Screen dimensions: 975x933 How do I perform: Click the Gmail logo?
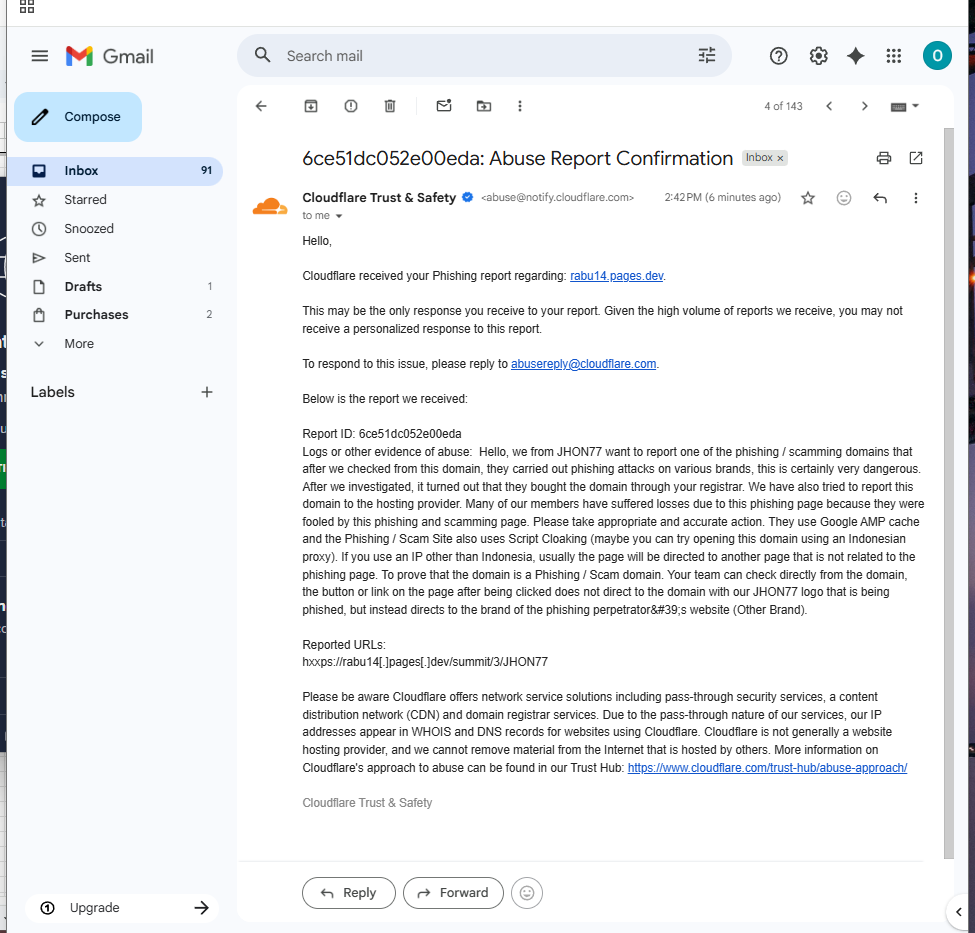coord(110,56)
